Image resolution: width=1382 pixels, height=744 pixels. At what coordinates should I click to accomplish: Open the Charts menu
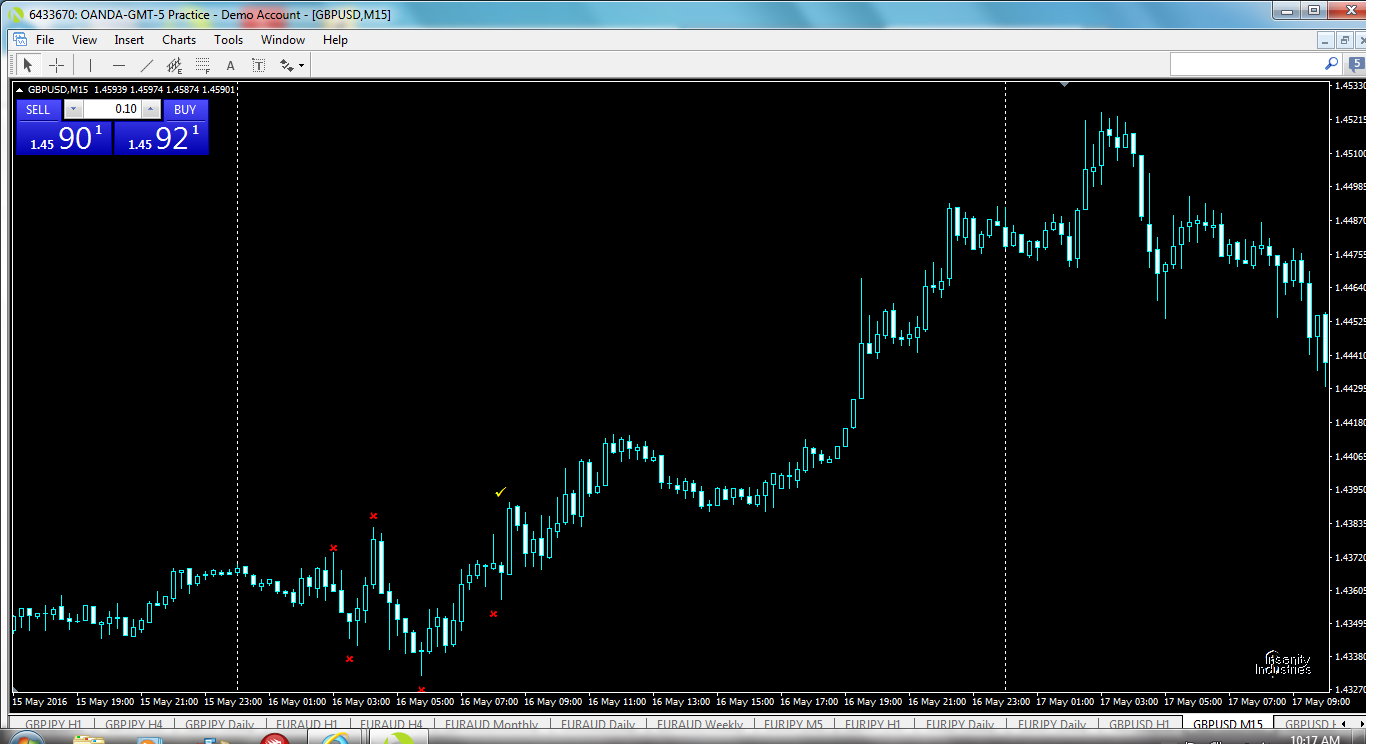tap(179, 40)
